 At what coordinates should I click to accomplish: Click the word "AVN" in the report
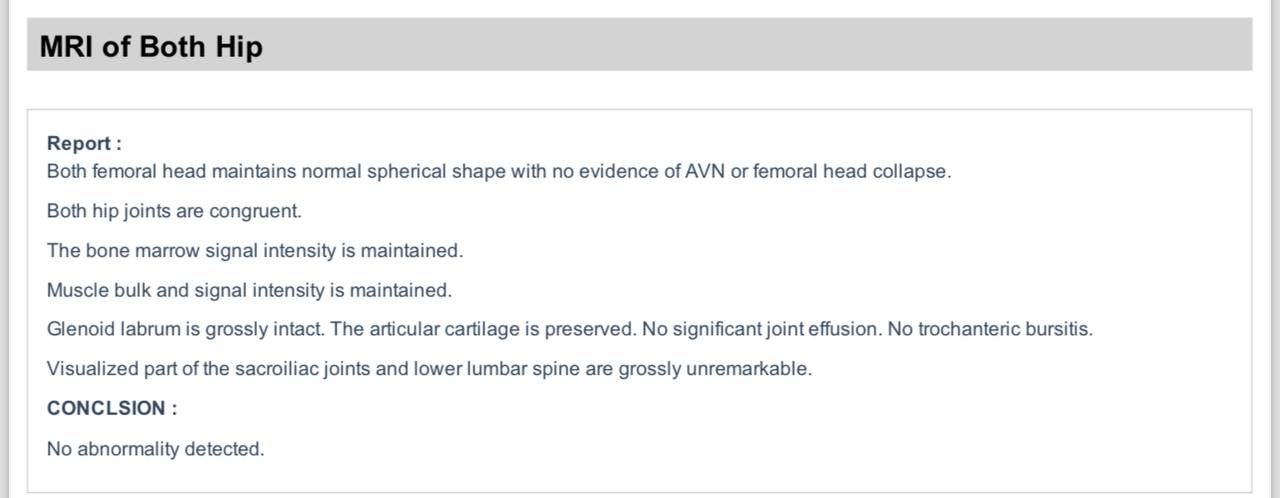pyautogui.click(x=704, y=171)
